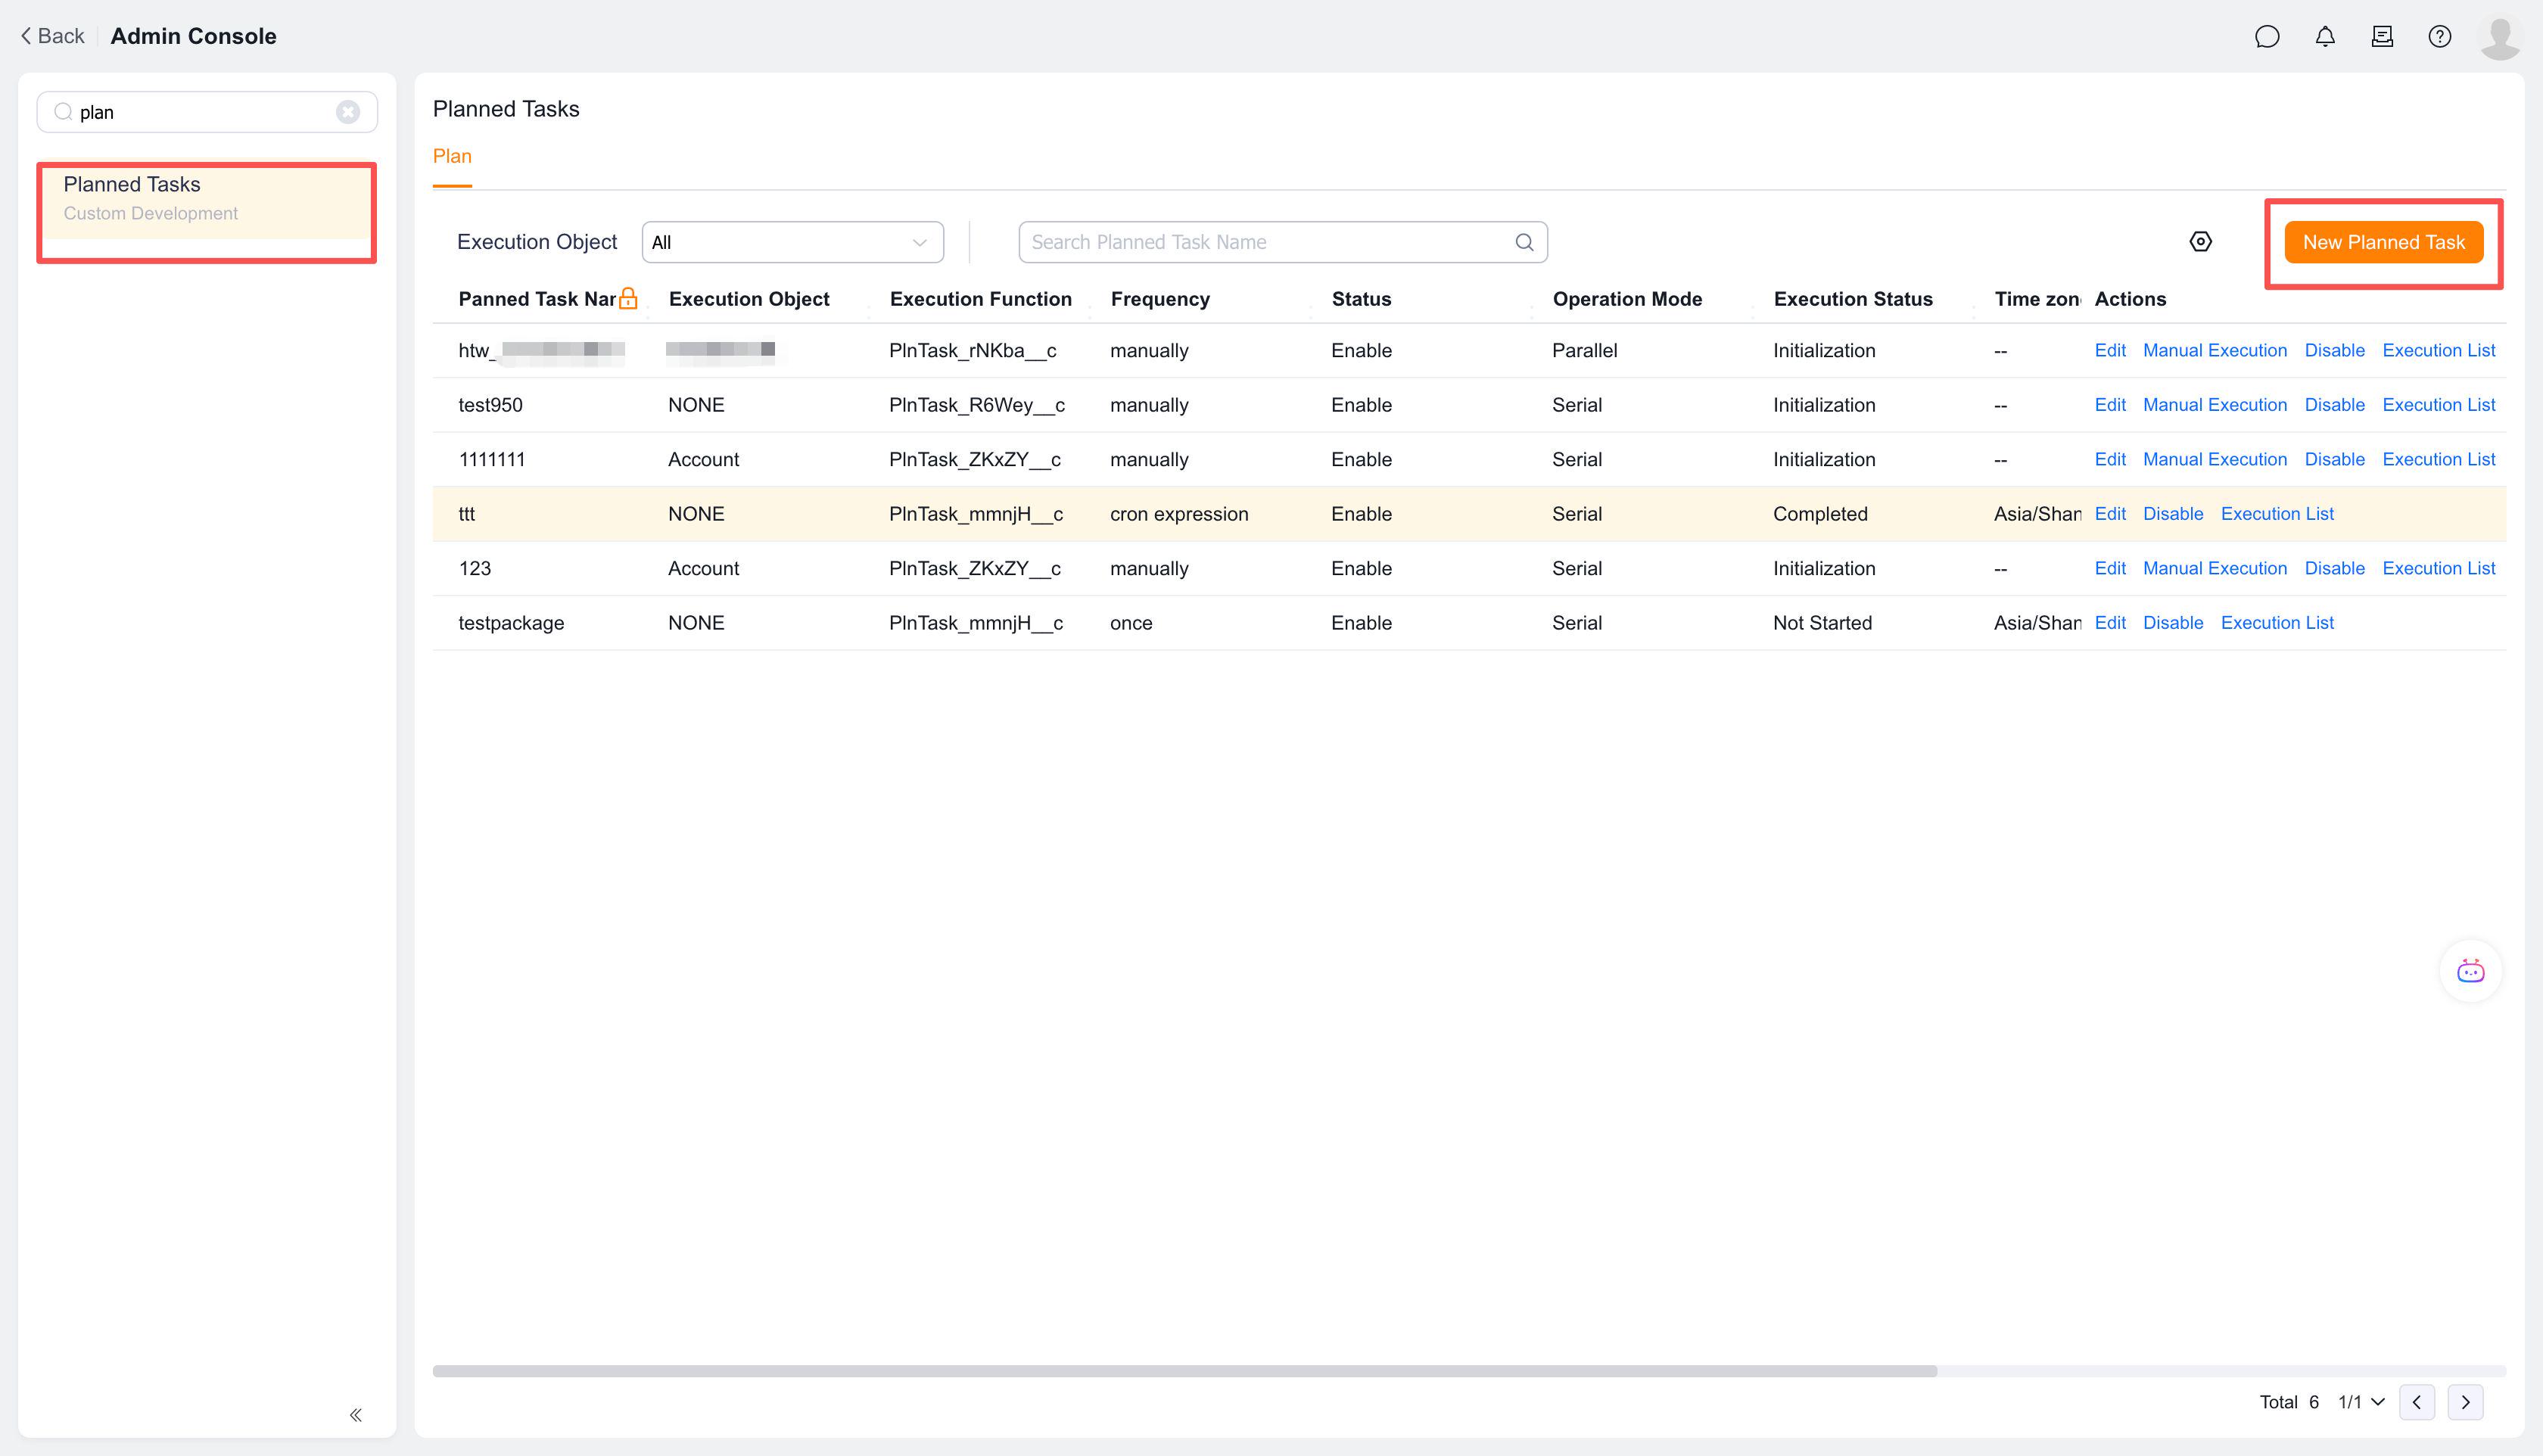Click the task name search magnifier
This screenshot has width=2543, height=1456.
[x=1524, y=242]
